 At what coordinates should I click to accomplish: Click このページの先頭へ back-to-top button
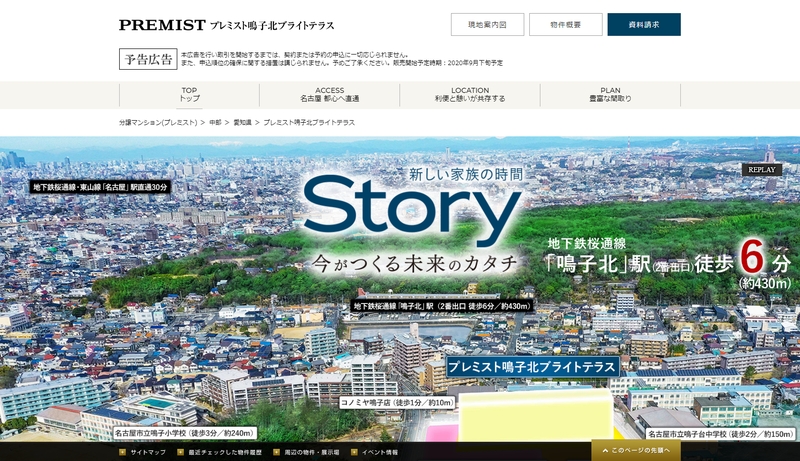point(637,450)
